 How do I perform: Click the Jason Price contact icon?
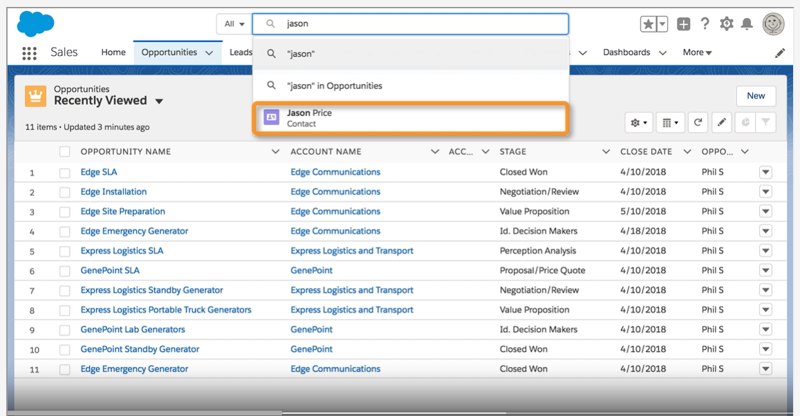(271, 118)
